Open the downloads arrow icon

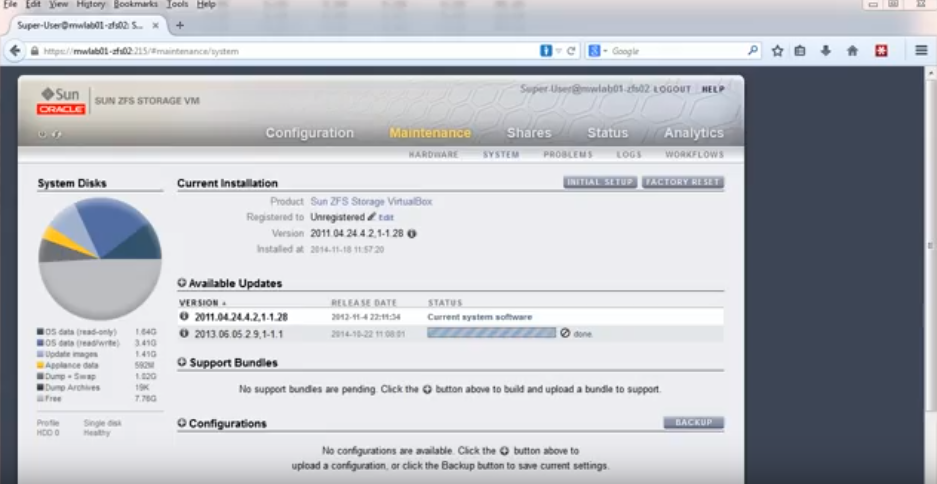(x=826, y=51)
